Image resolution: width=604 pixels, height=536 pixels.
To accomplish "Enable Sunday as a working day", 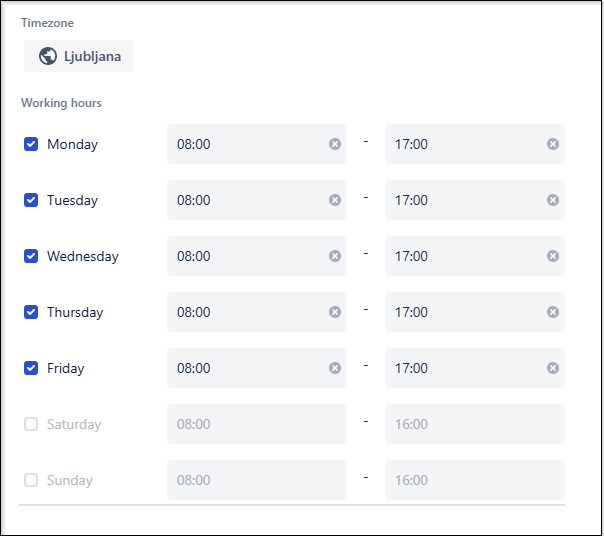I will click(31, 480).
